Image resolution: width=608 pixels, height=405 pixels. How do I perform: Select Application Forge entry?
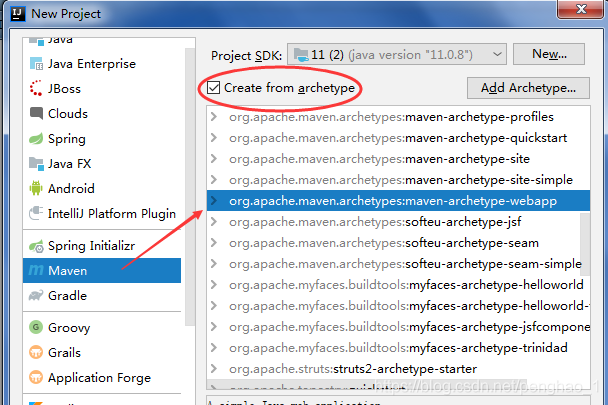(102, 377)
